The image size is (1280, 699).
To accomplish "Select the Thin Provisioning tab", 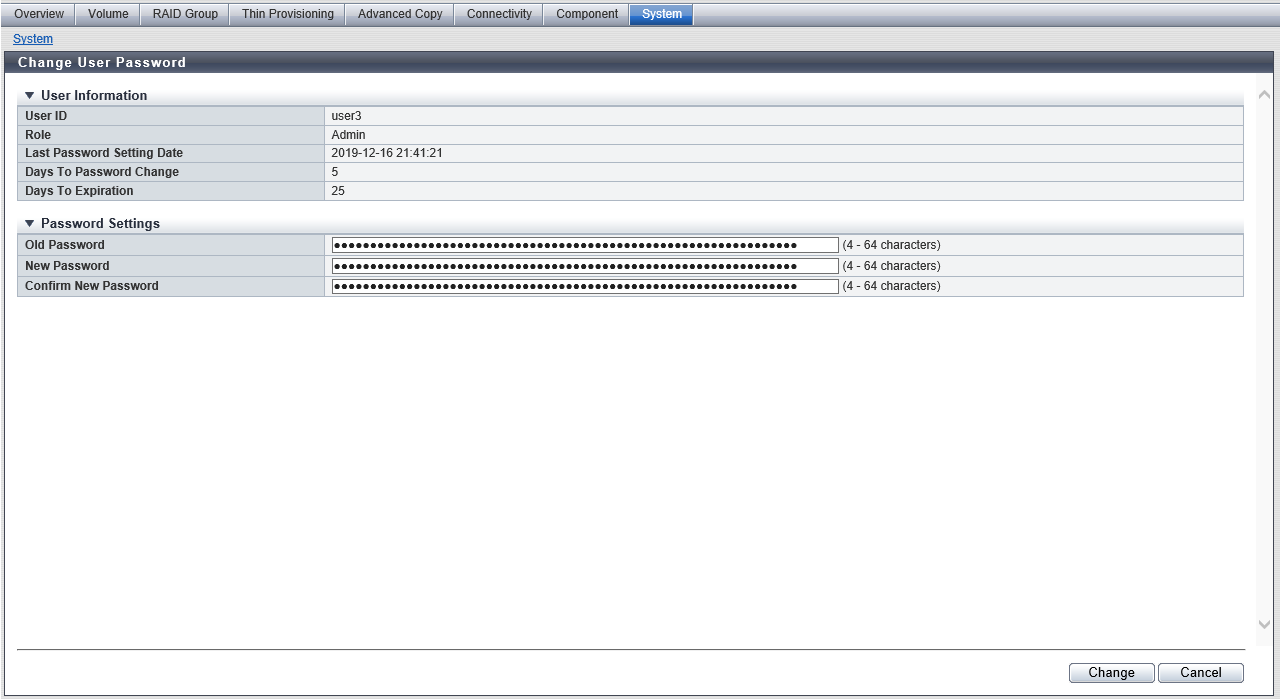I will click(288, 14).
